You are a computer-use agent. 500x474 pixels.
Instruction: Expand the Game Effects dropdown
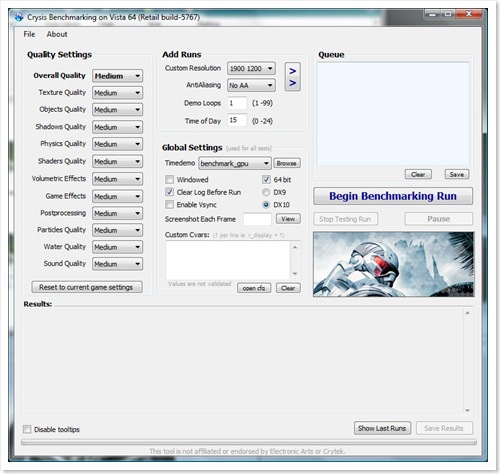[x=117, y=196]
